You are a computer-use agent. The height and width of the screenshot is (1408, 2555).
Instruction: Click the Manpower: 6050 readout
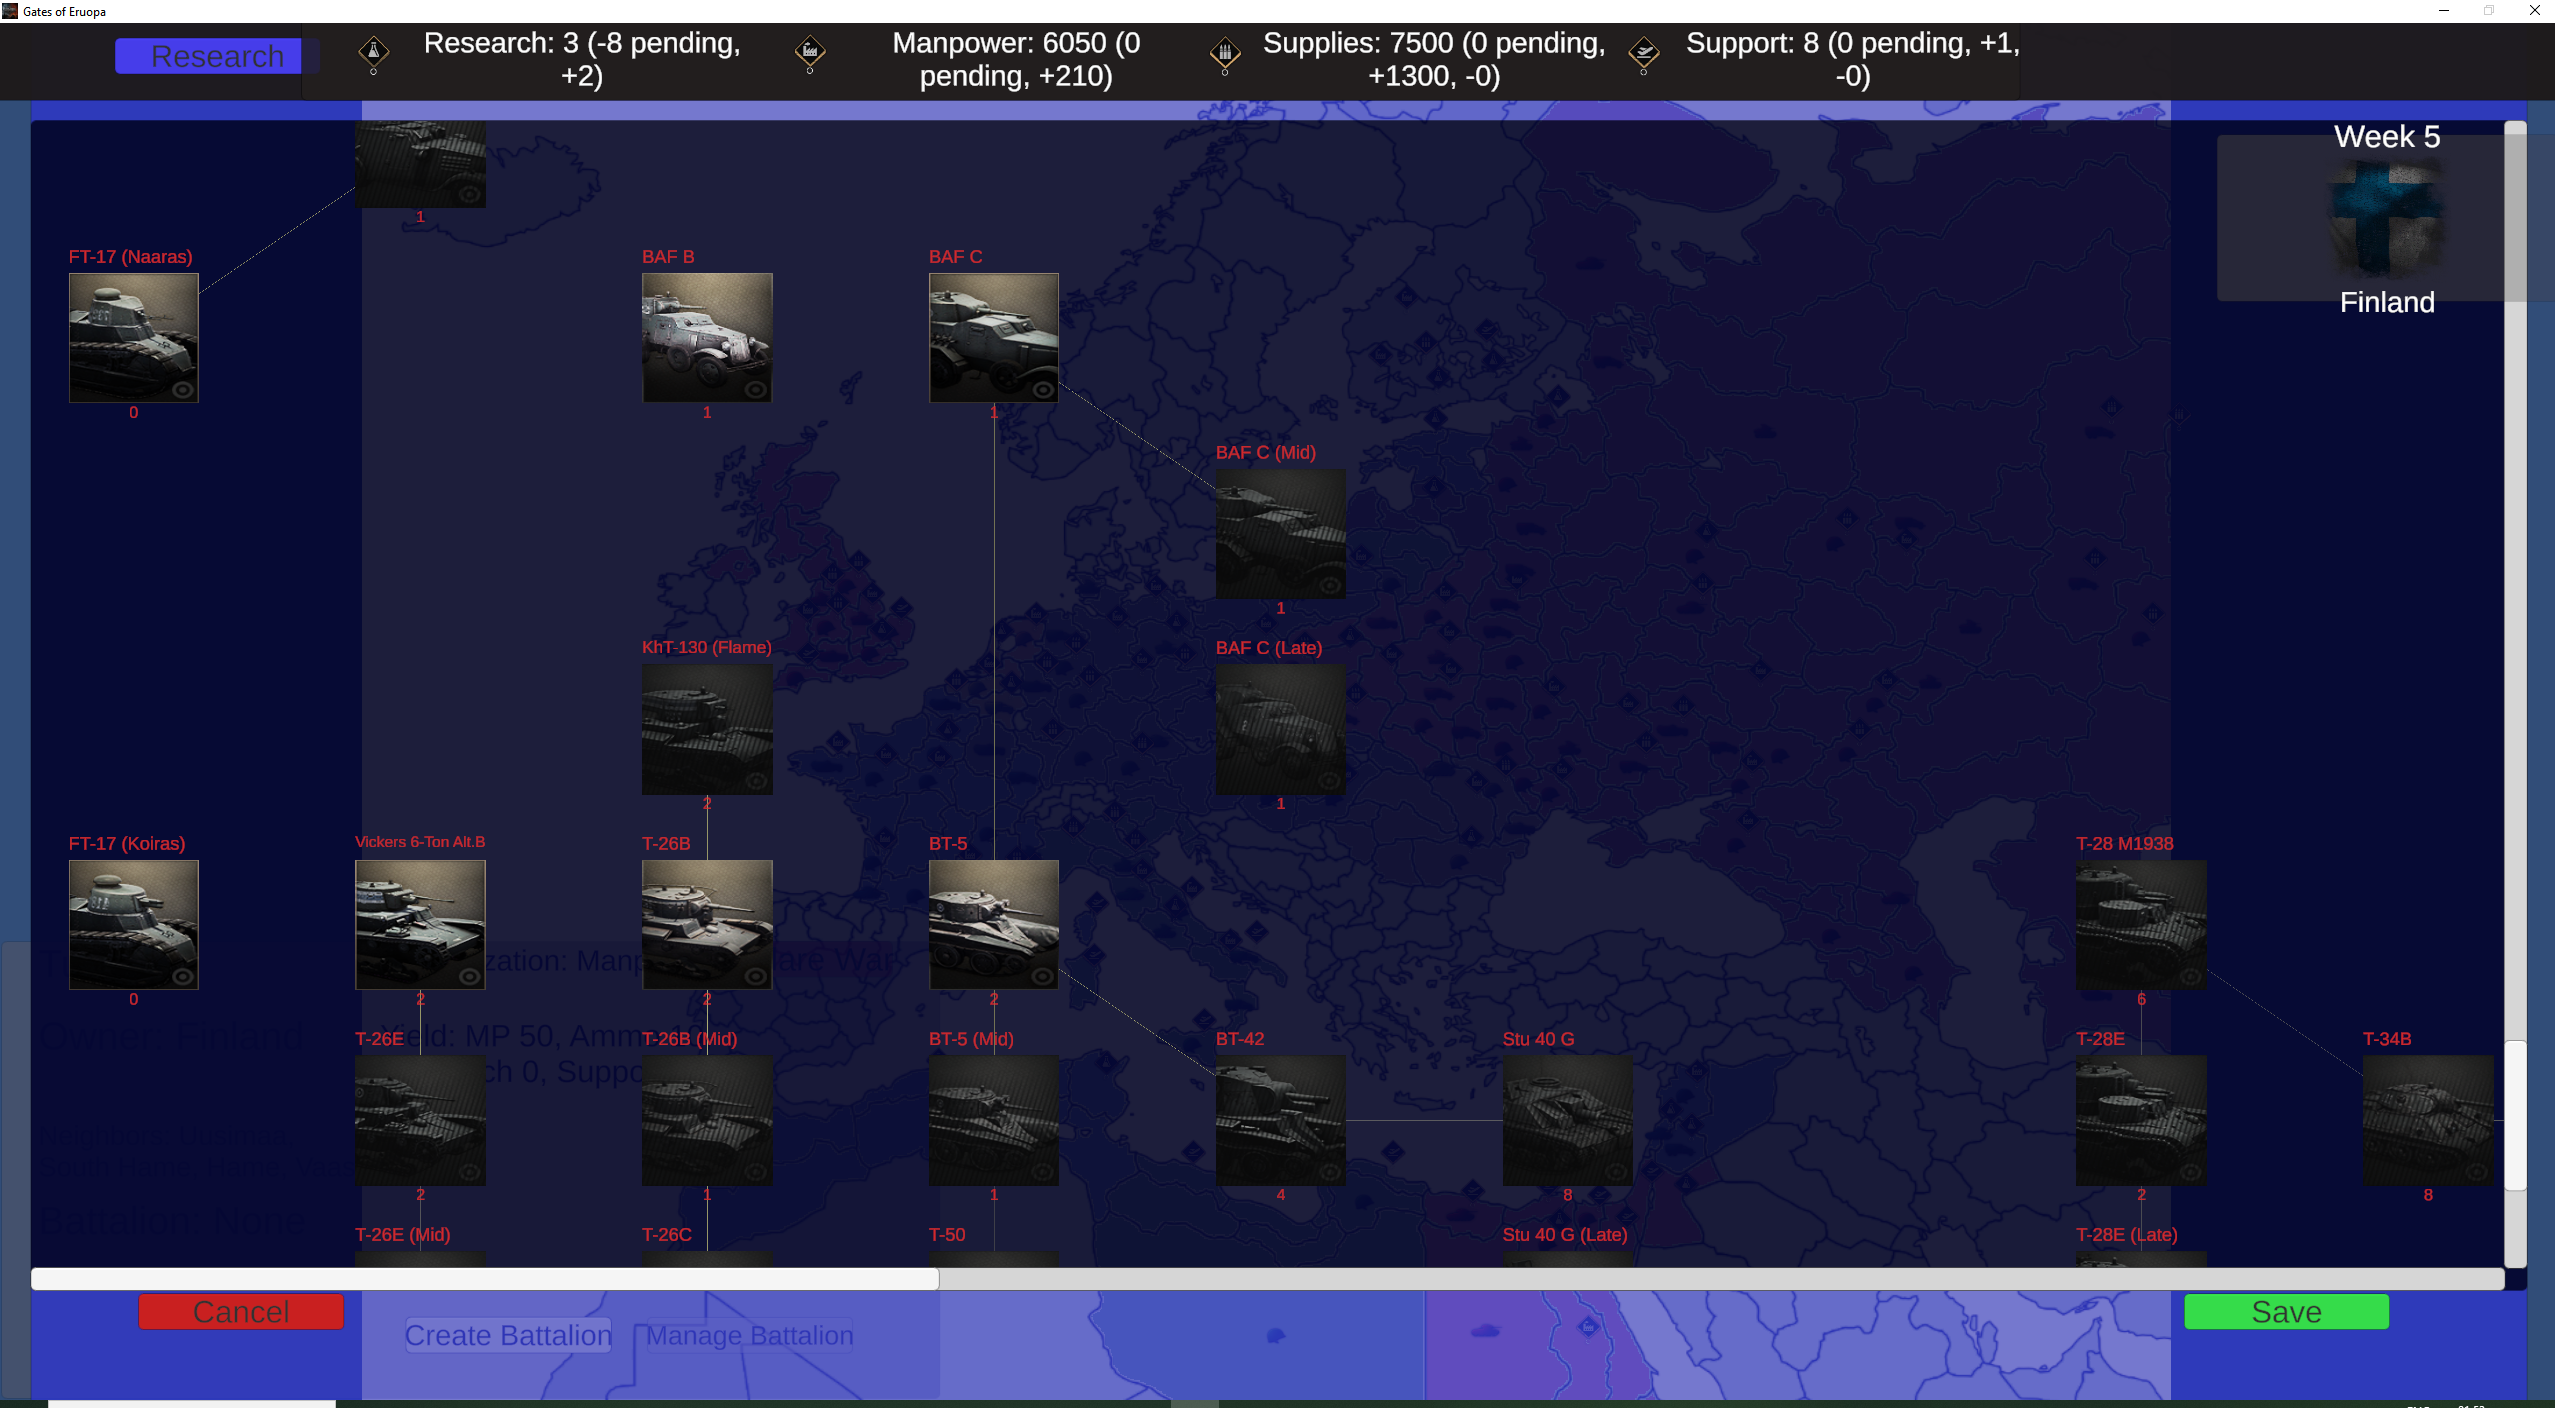[1016, 59]
